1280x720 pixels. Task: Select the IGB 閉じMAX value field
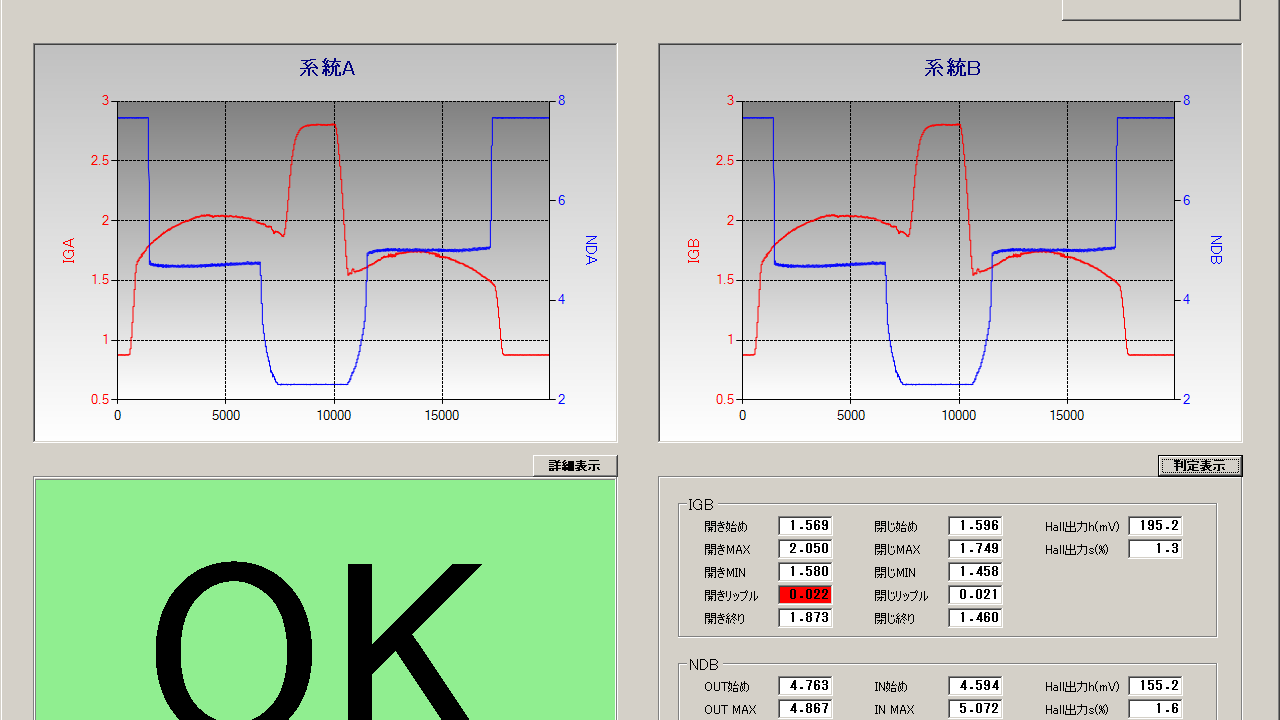point(975,549)
